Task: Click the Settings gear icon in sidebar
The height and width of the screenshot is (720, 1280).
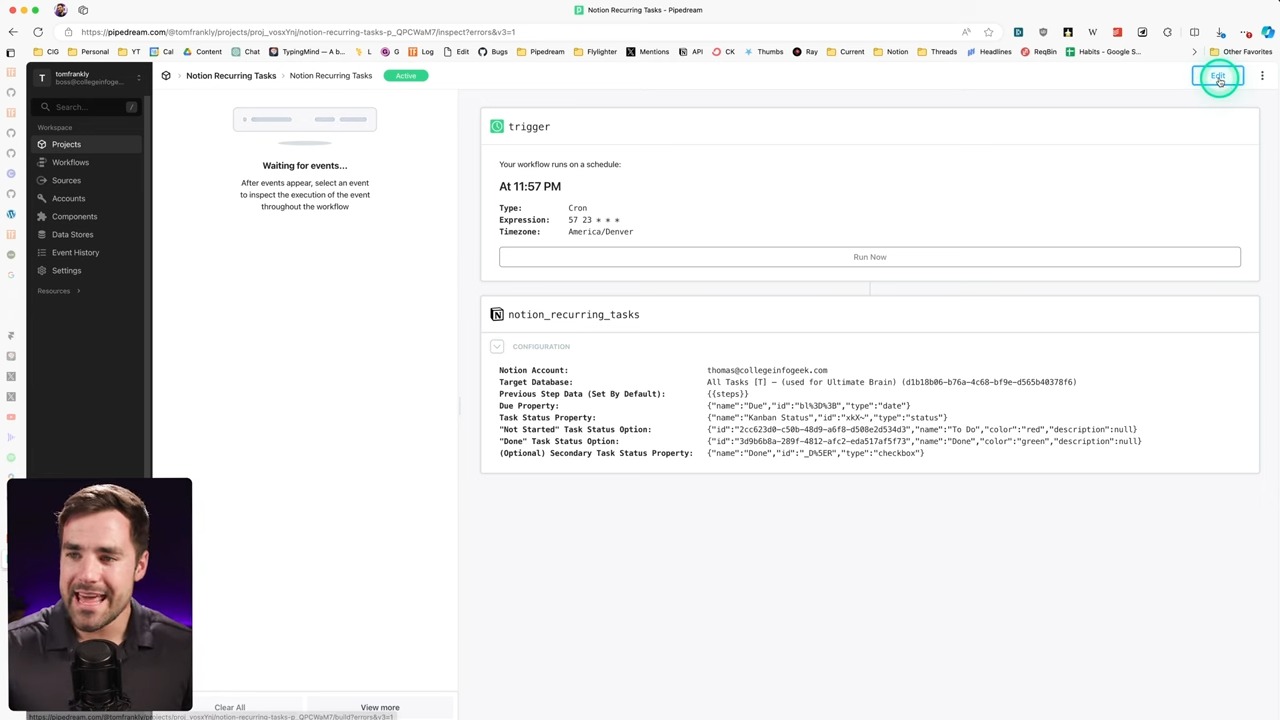Action: [42, 270]
